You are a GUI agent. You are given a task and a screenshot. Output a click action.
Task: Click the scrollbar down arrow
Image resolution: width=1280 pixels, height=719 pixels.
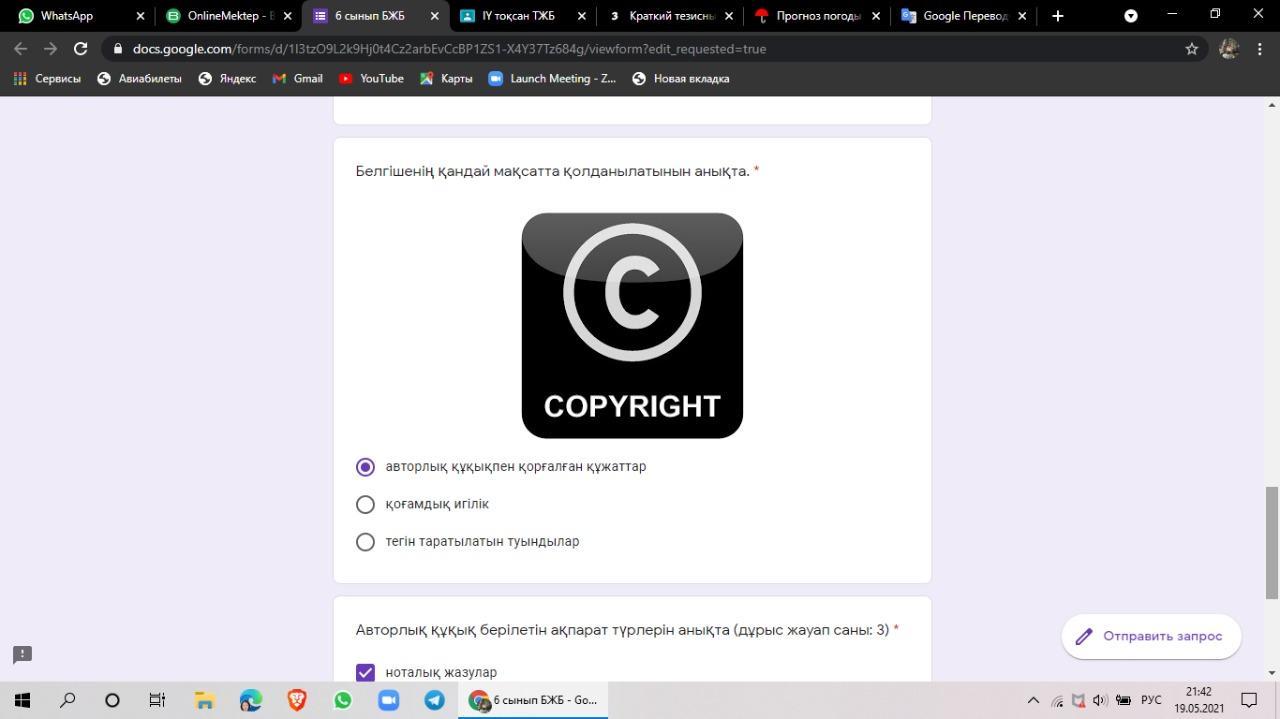1272,673
